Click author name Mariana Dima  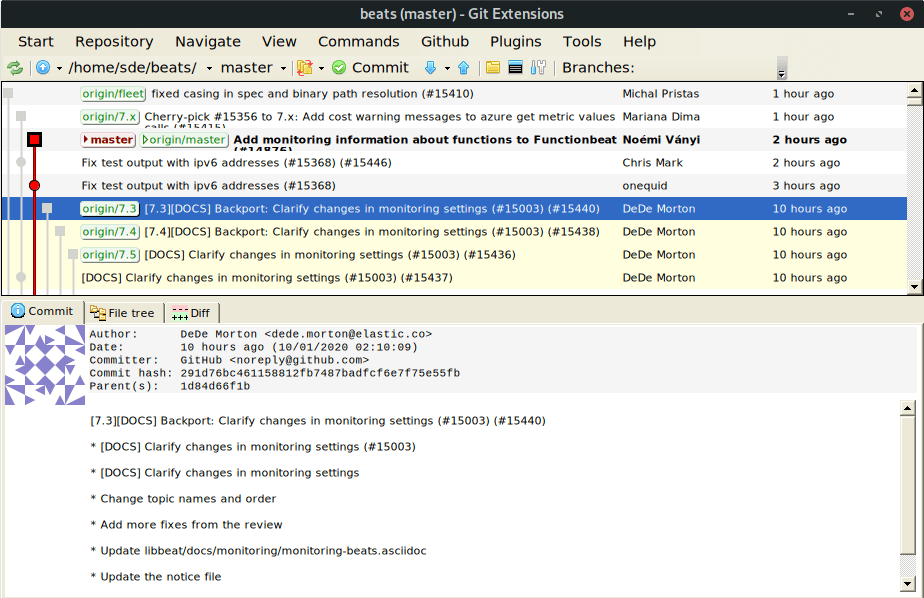coord(661,117)
